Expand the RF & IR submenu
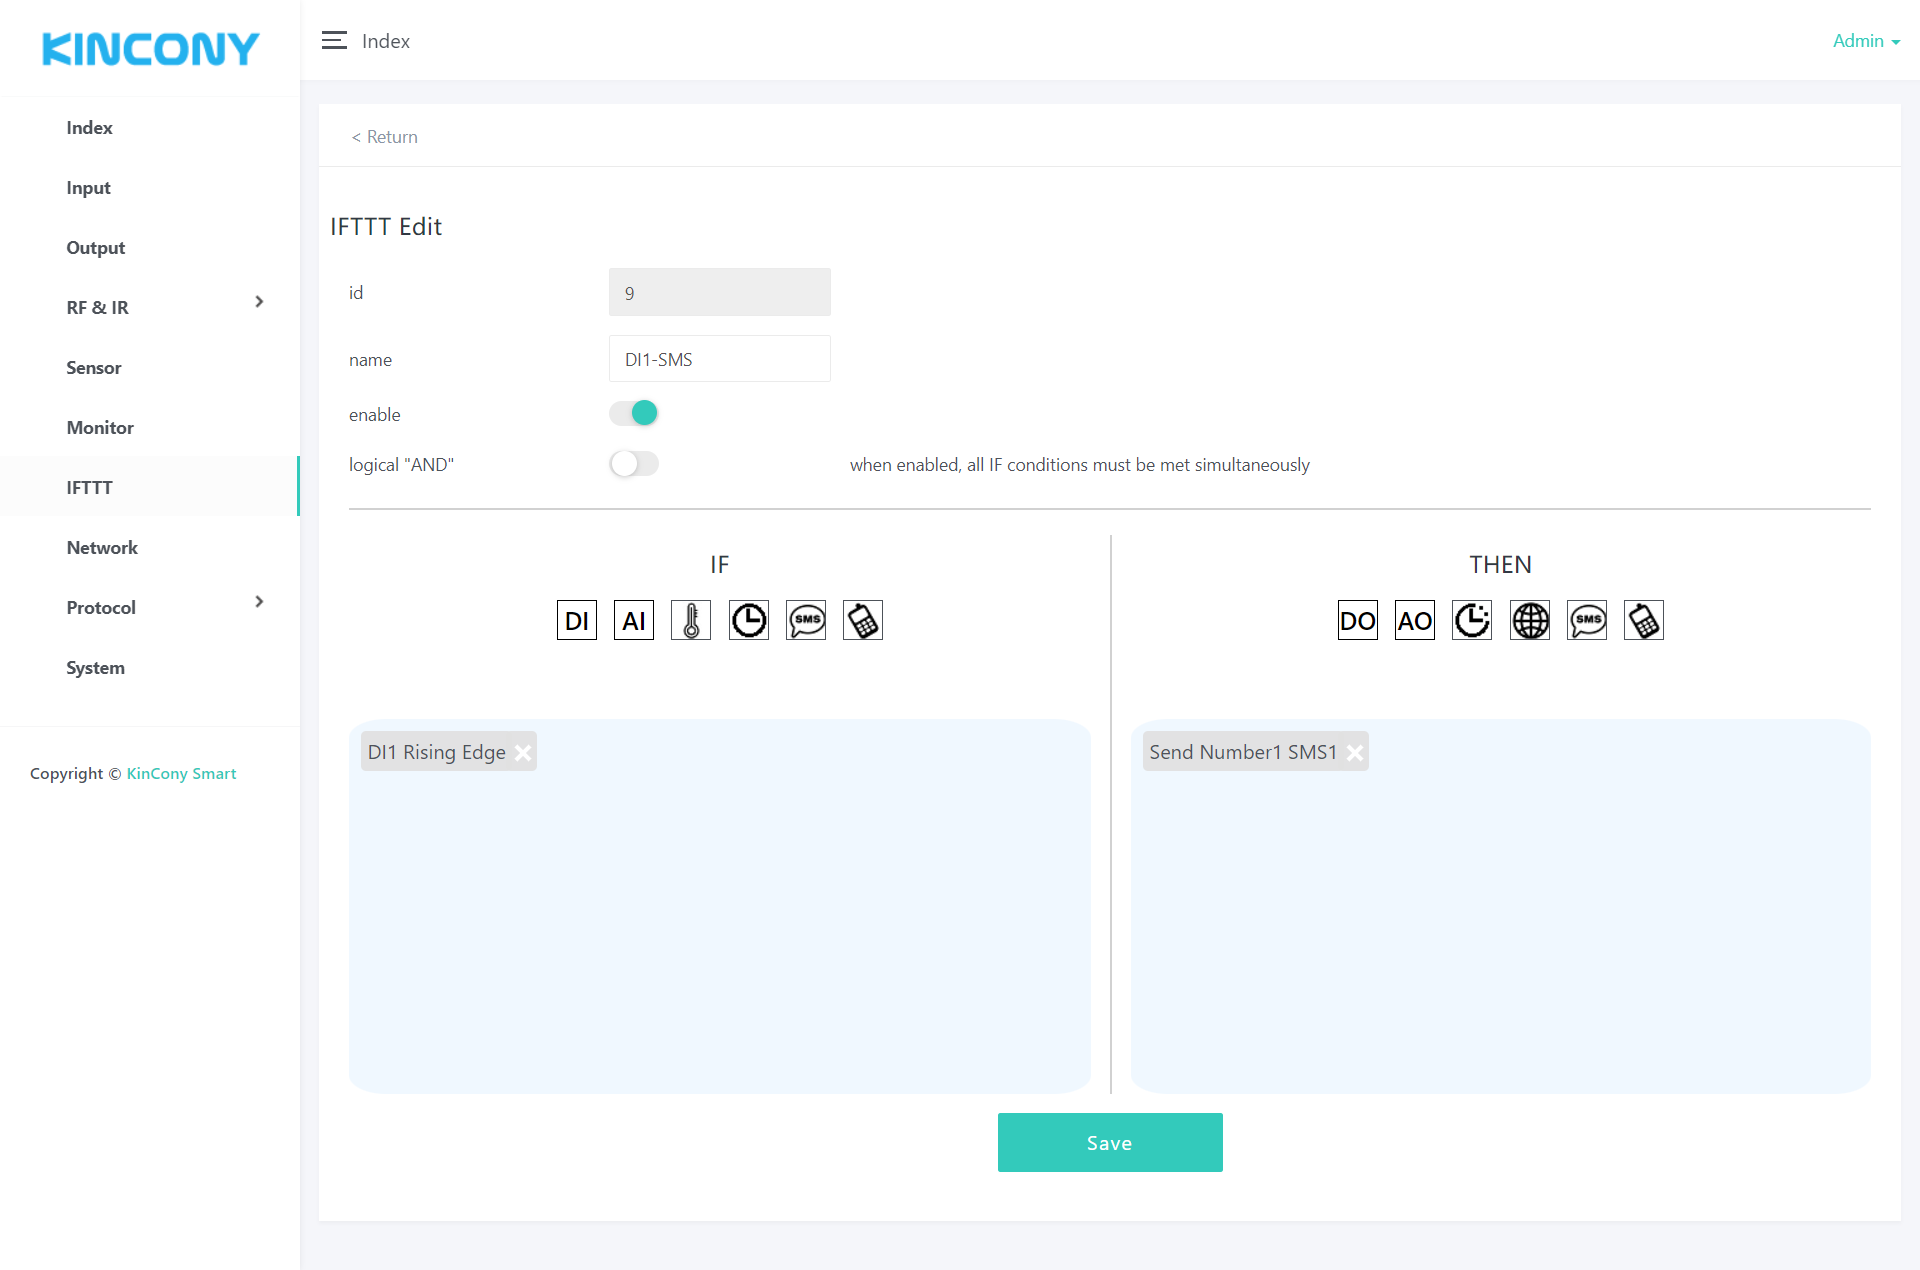1920x1270 pixels. [x=259, y=302]
